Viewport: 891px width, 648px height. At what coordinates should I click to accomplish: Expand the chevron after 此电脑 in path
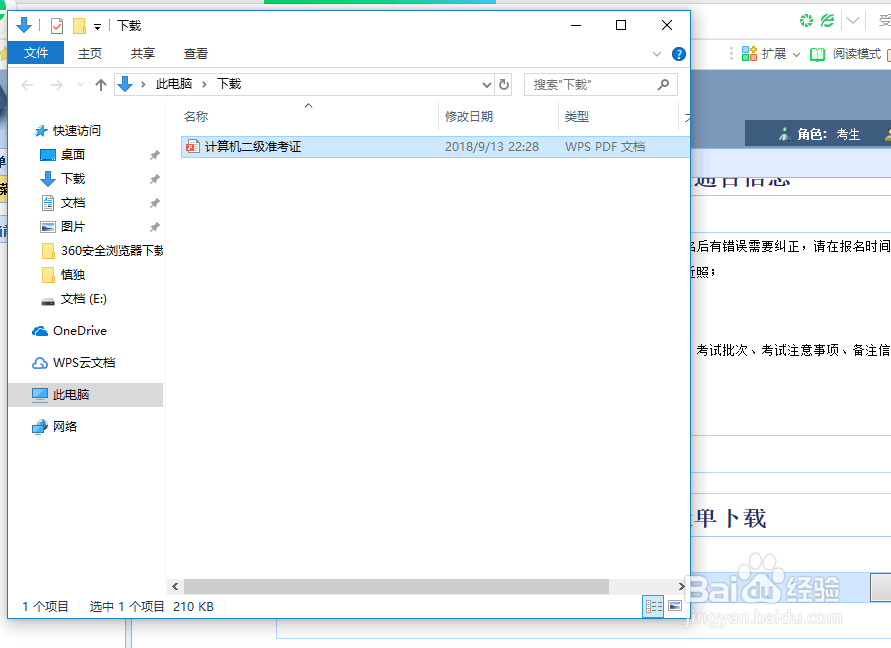[204, 85]
